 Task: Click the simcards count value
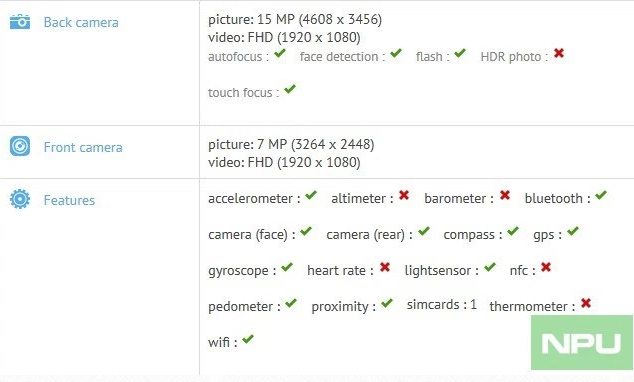click(x=473, y=304)
